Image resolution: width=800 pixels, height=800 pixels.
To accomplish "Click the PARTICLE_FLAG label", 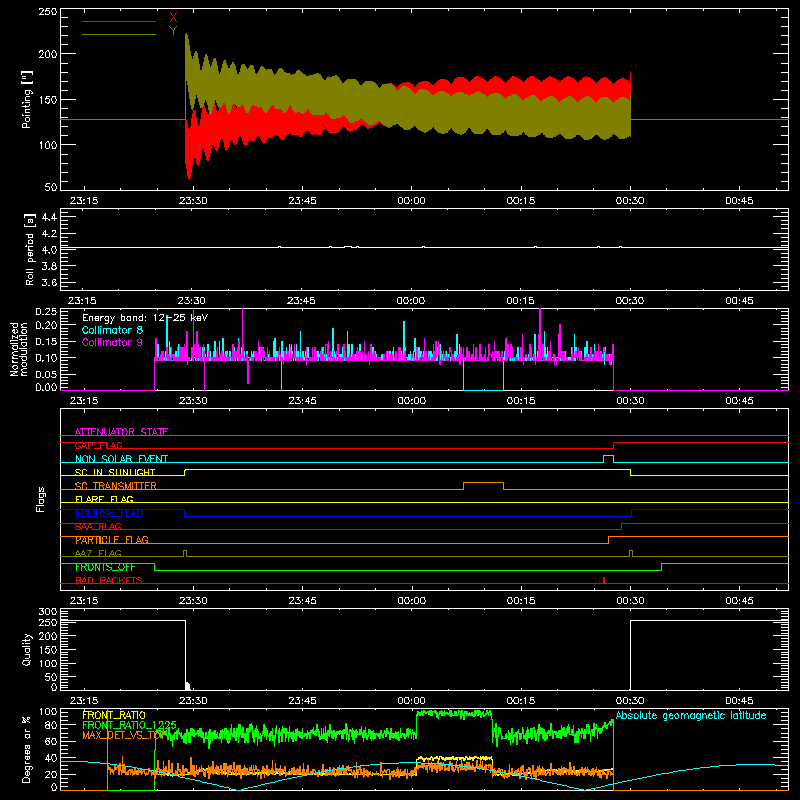I will pos(112,540).
